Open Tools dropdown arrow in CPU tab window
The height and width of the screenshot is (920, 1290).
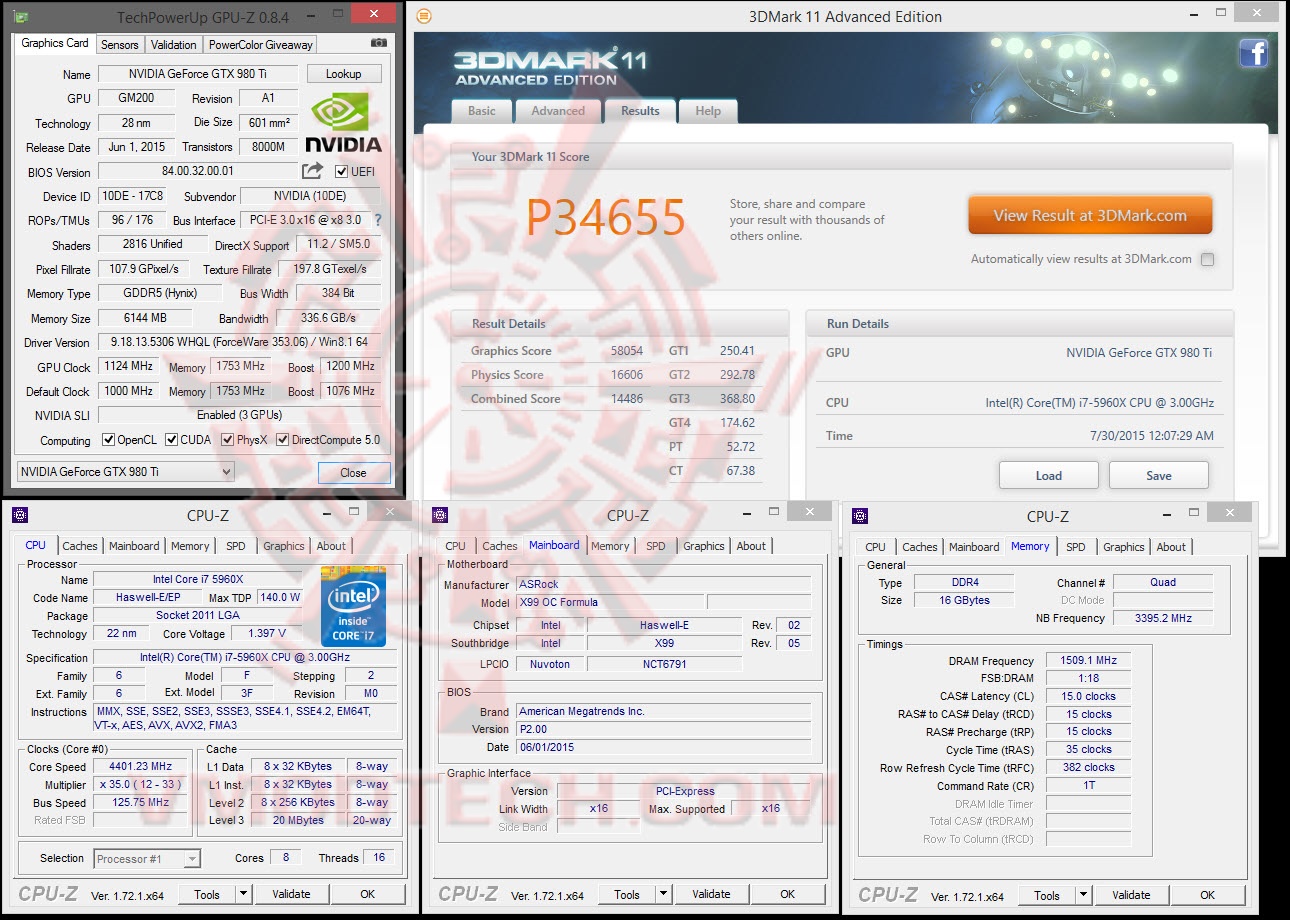pos(244,894)
